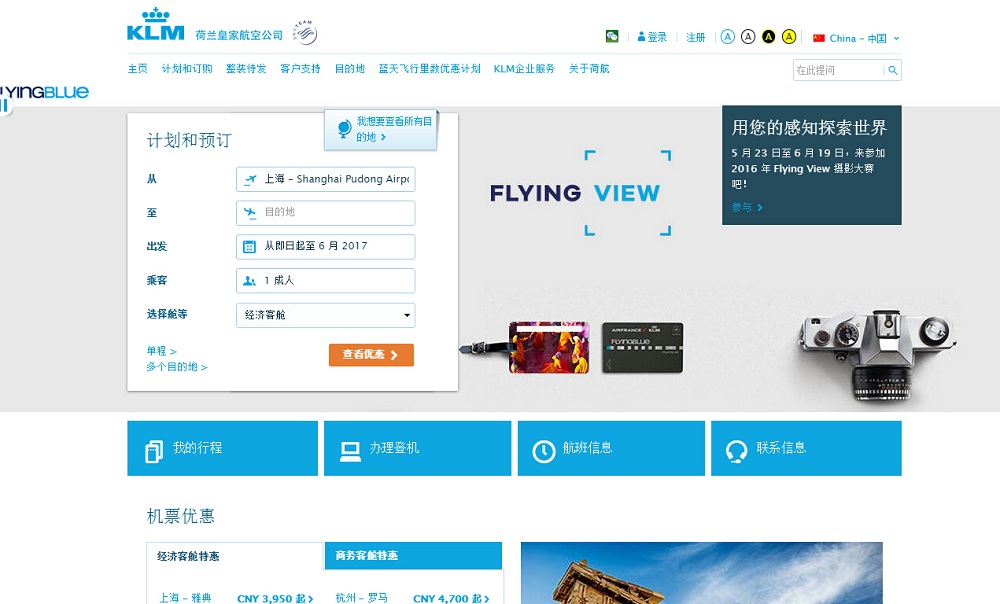Open the SkyTeam alliance logo
Screen dimensions: 1000x604
(x=305, y=33)
